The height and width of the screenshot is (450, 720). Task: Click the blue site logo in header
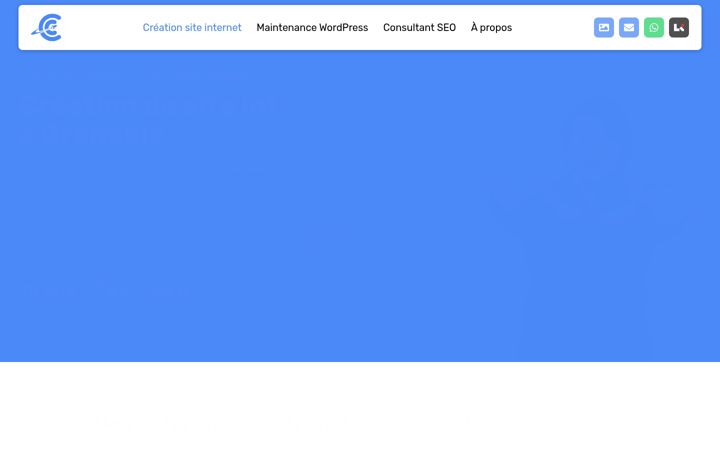[x=46, y=28]
